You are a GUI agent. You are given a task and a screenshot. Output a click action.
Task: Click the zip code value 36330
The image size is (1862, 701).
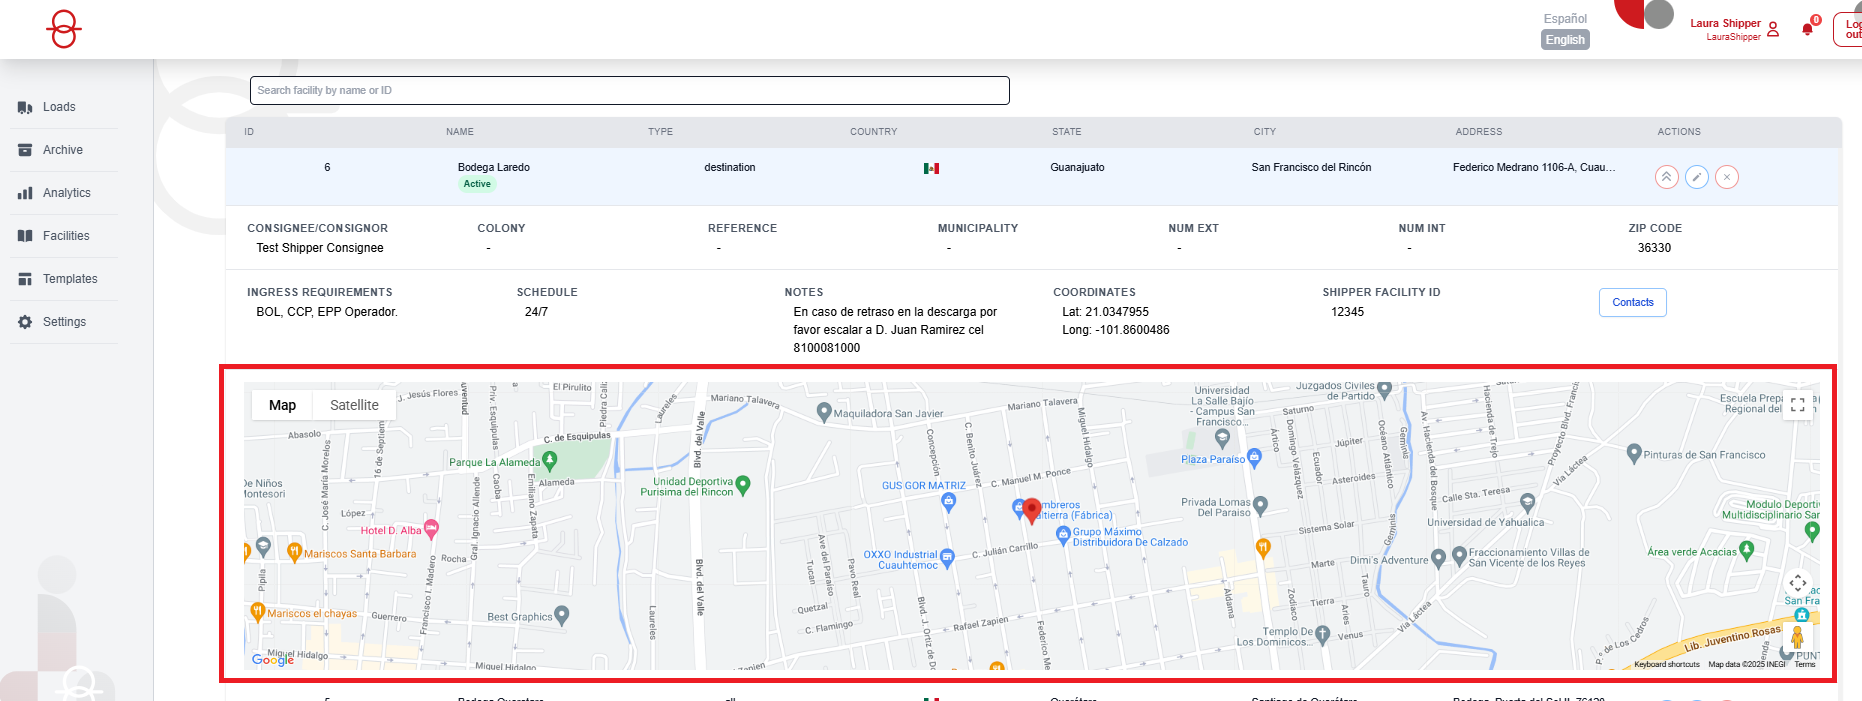click(1654, 248)
